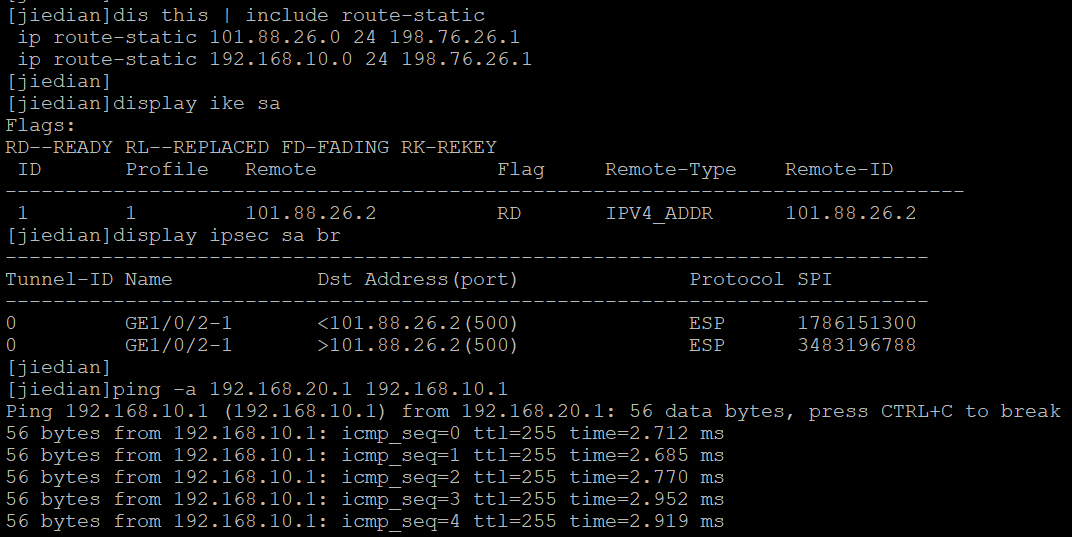Click the SPI value 1786151300

857,323
